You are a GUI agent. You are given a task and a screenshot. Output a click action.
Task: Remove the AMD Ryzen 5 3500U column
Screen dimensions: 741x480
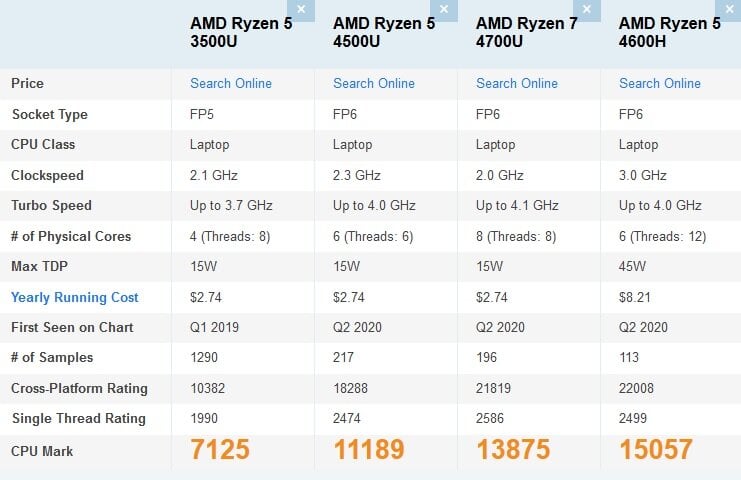click(x=305, y=9)
